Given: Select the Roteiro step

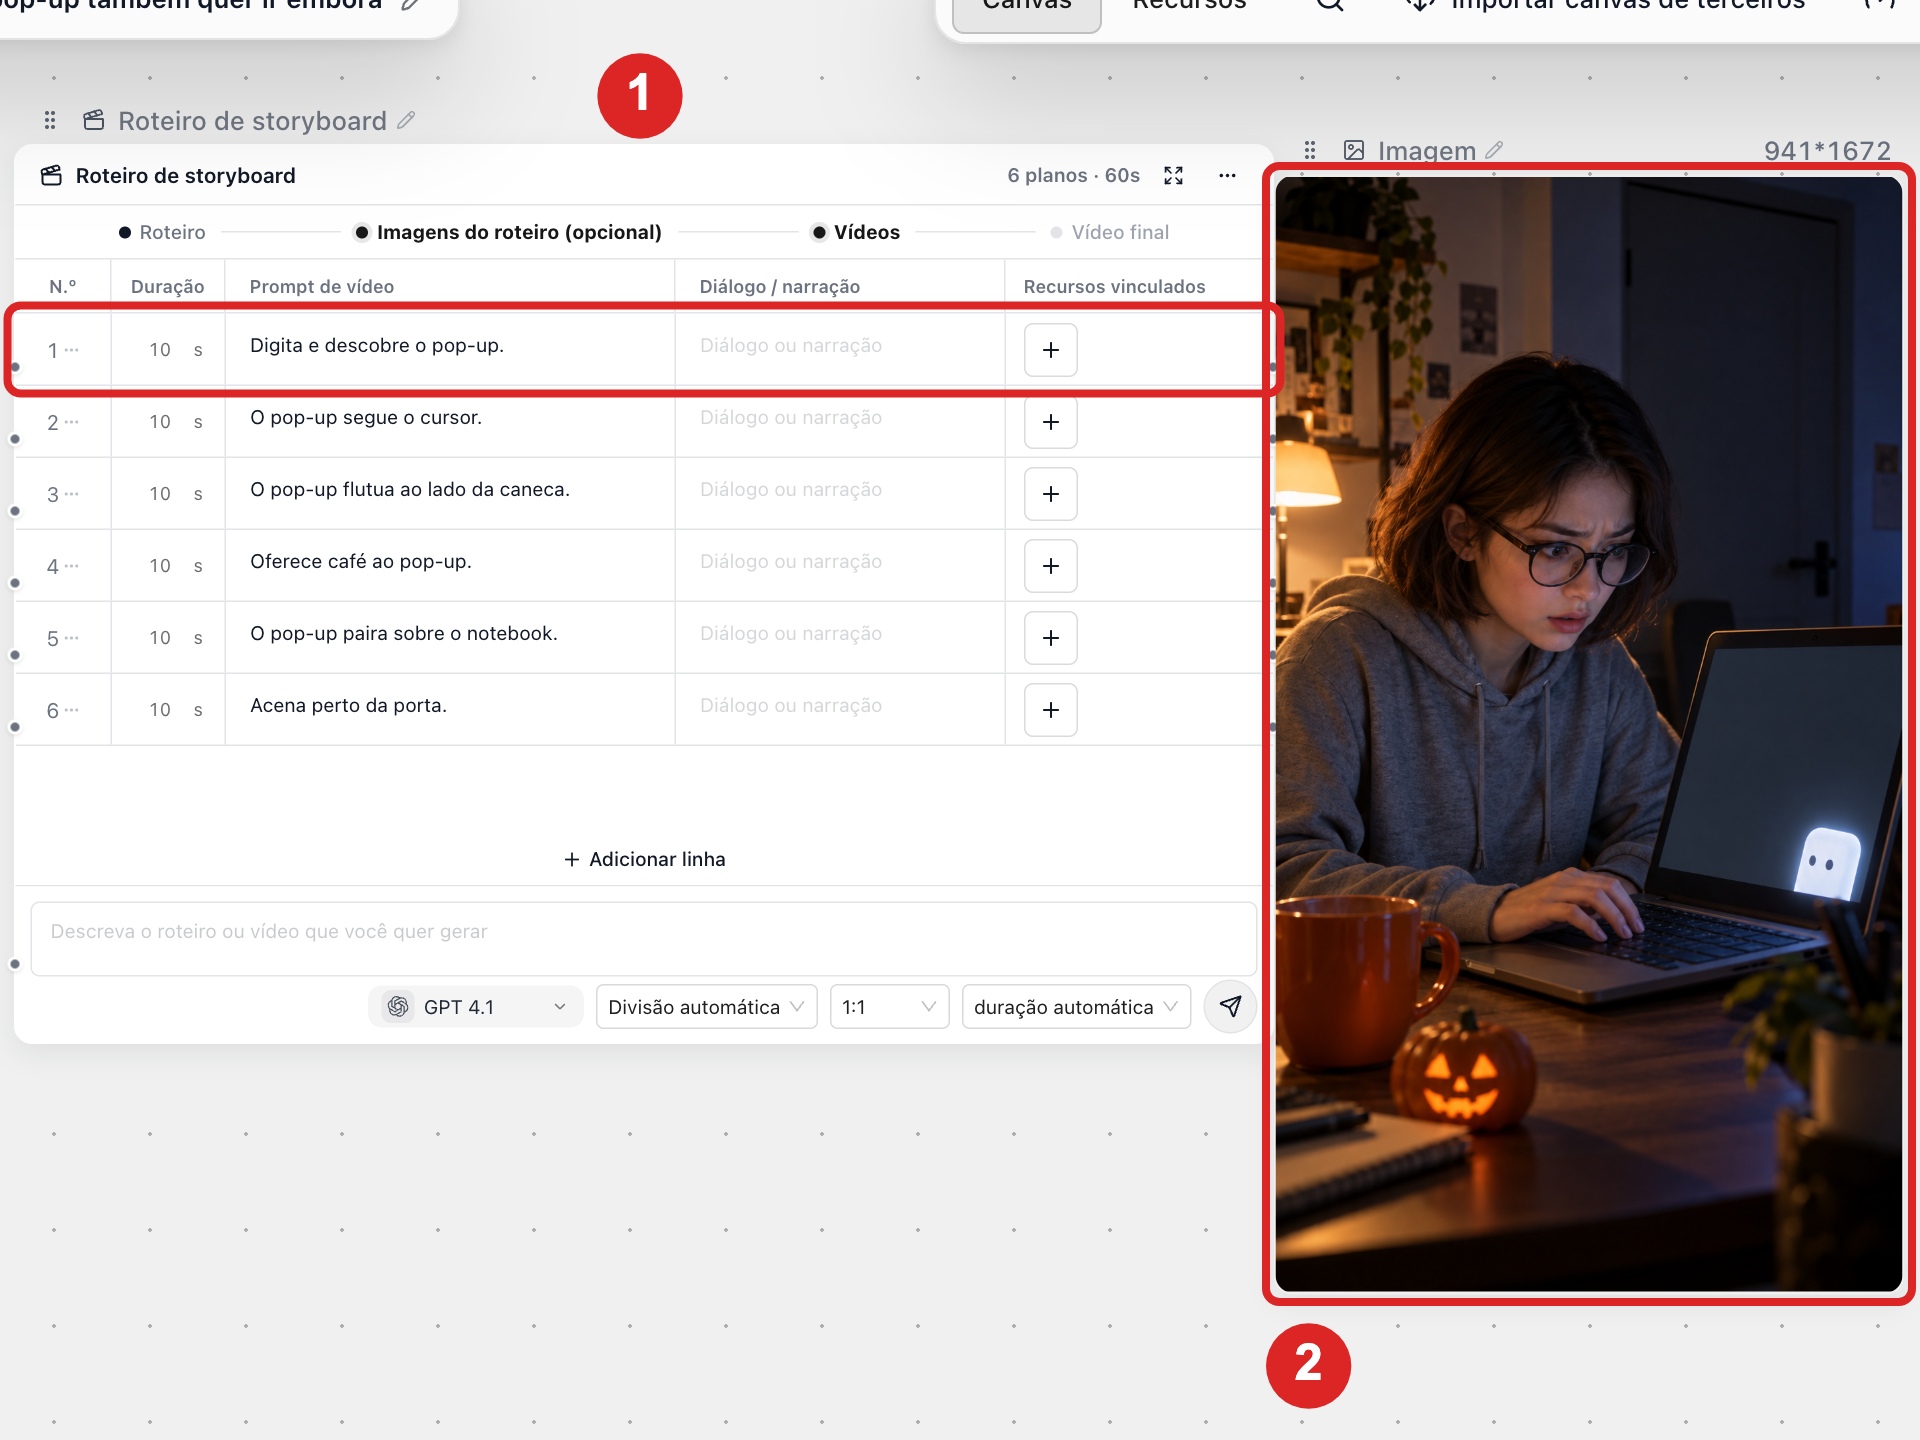Looking at the screenshot, I should [x=162, y=232].
